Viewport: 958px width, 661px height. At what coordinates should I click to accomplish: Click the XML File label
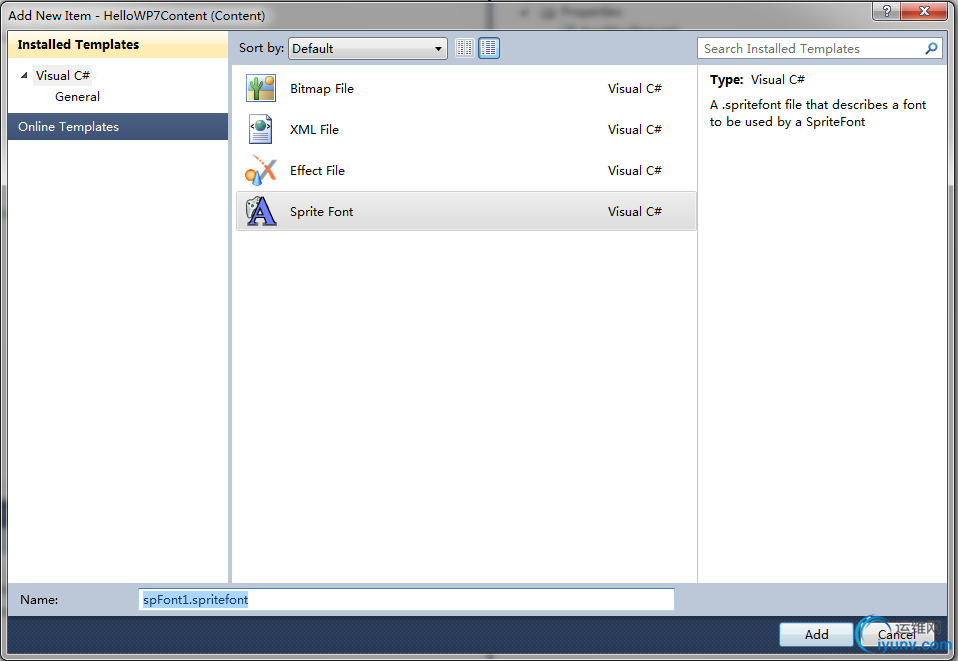pyautogui.click(x=314, y=130)
